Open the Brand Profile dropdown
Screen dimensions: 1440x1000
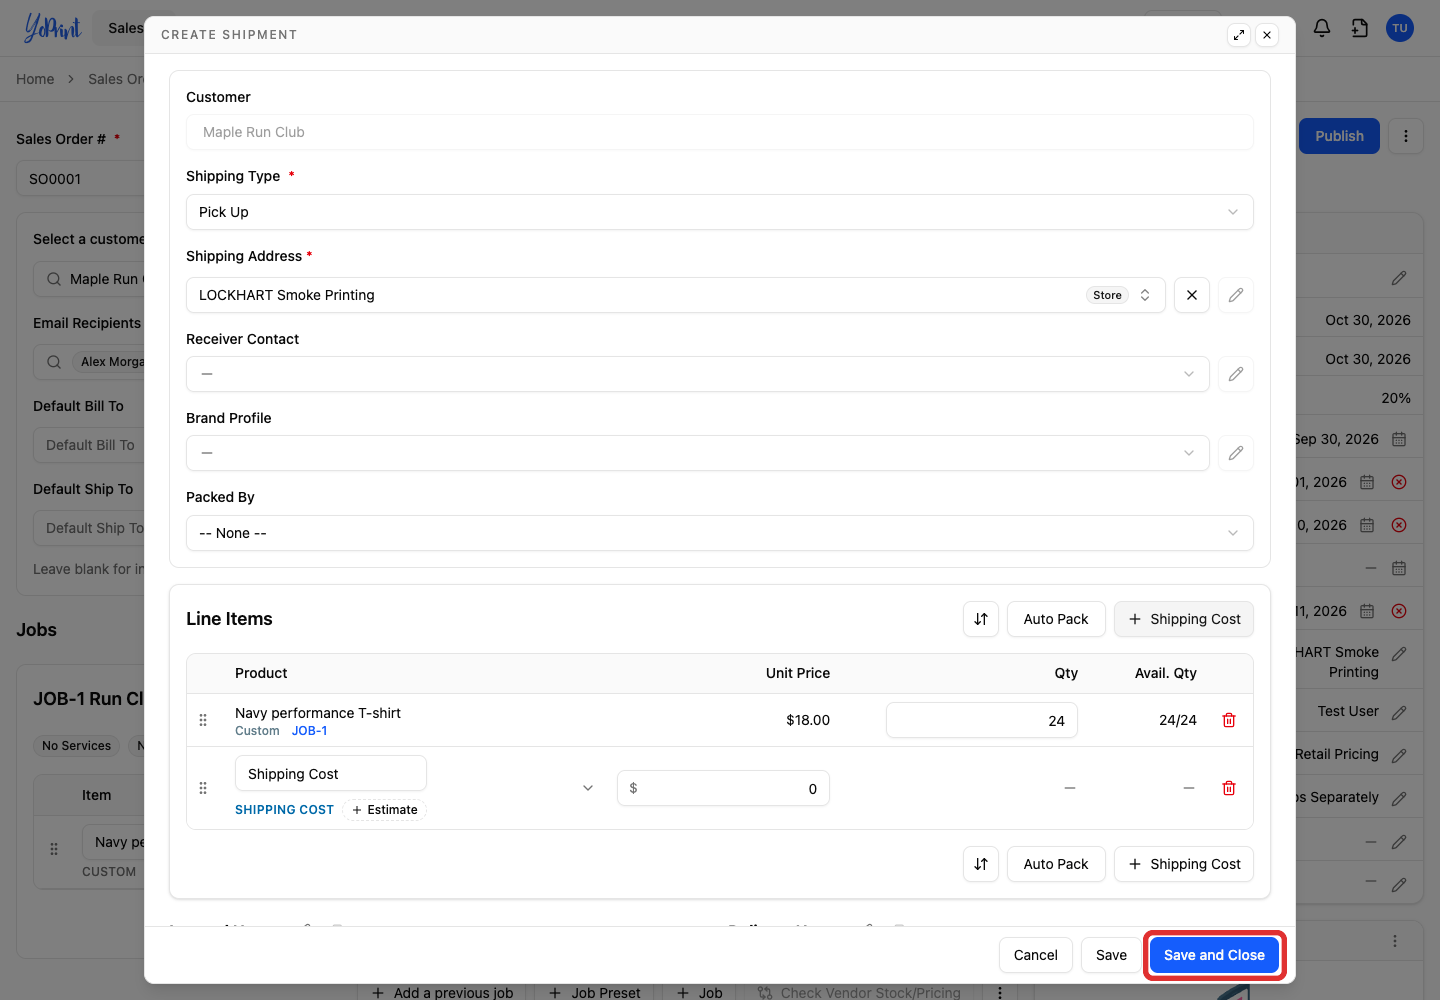click(698, 453)
